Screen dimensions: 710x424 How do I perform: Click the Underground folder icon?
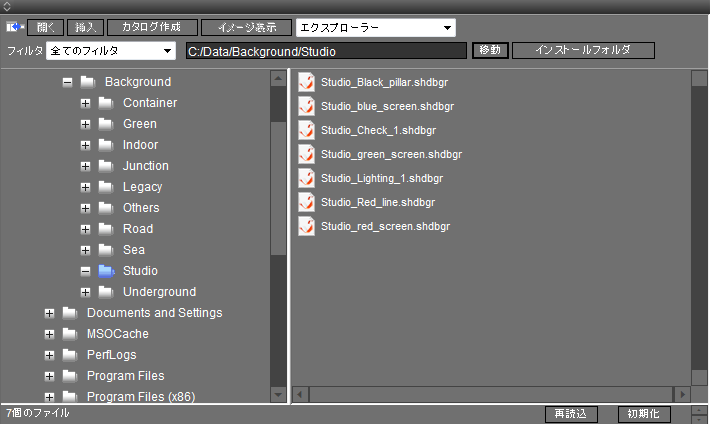(x=106, y=292)
